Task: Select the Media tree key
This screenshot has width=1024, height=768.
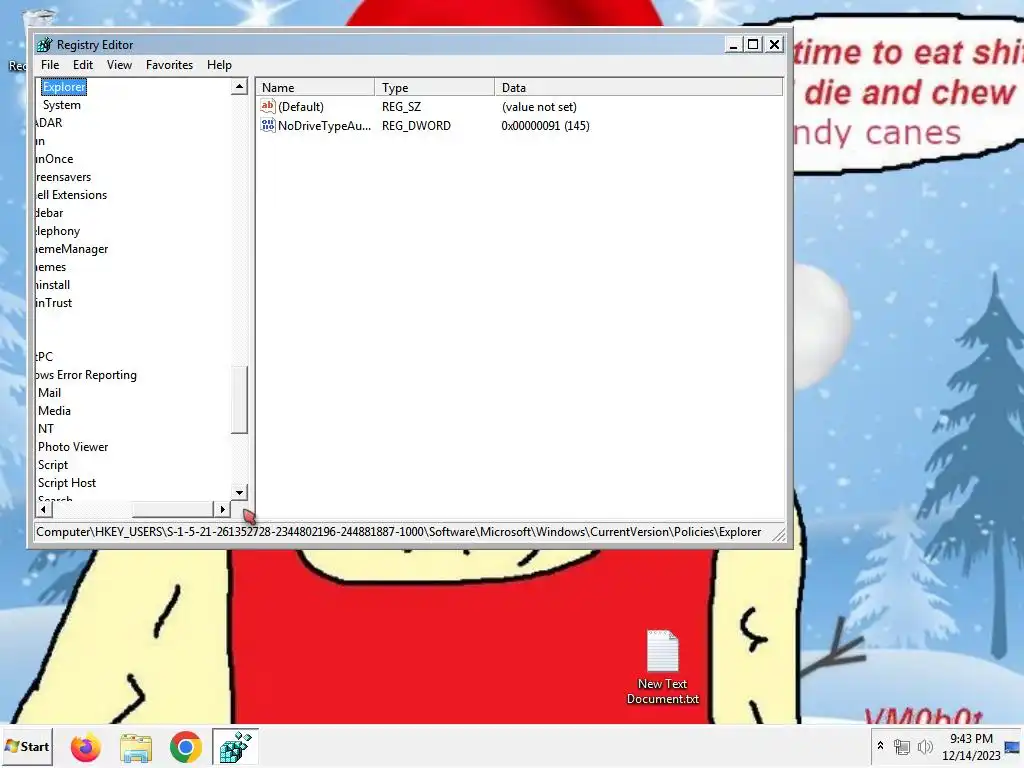Action: [54, 411]
